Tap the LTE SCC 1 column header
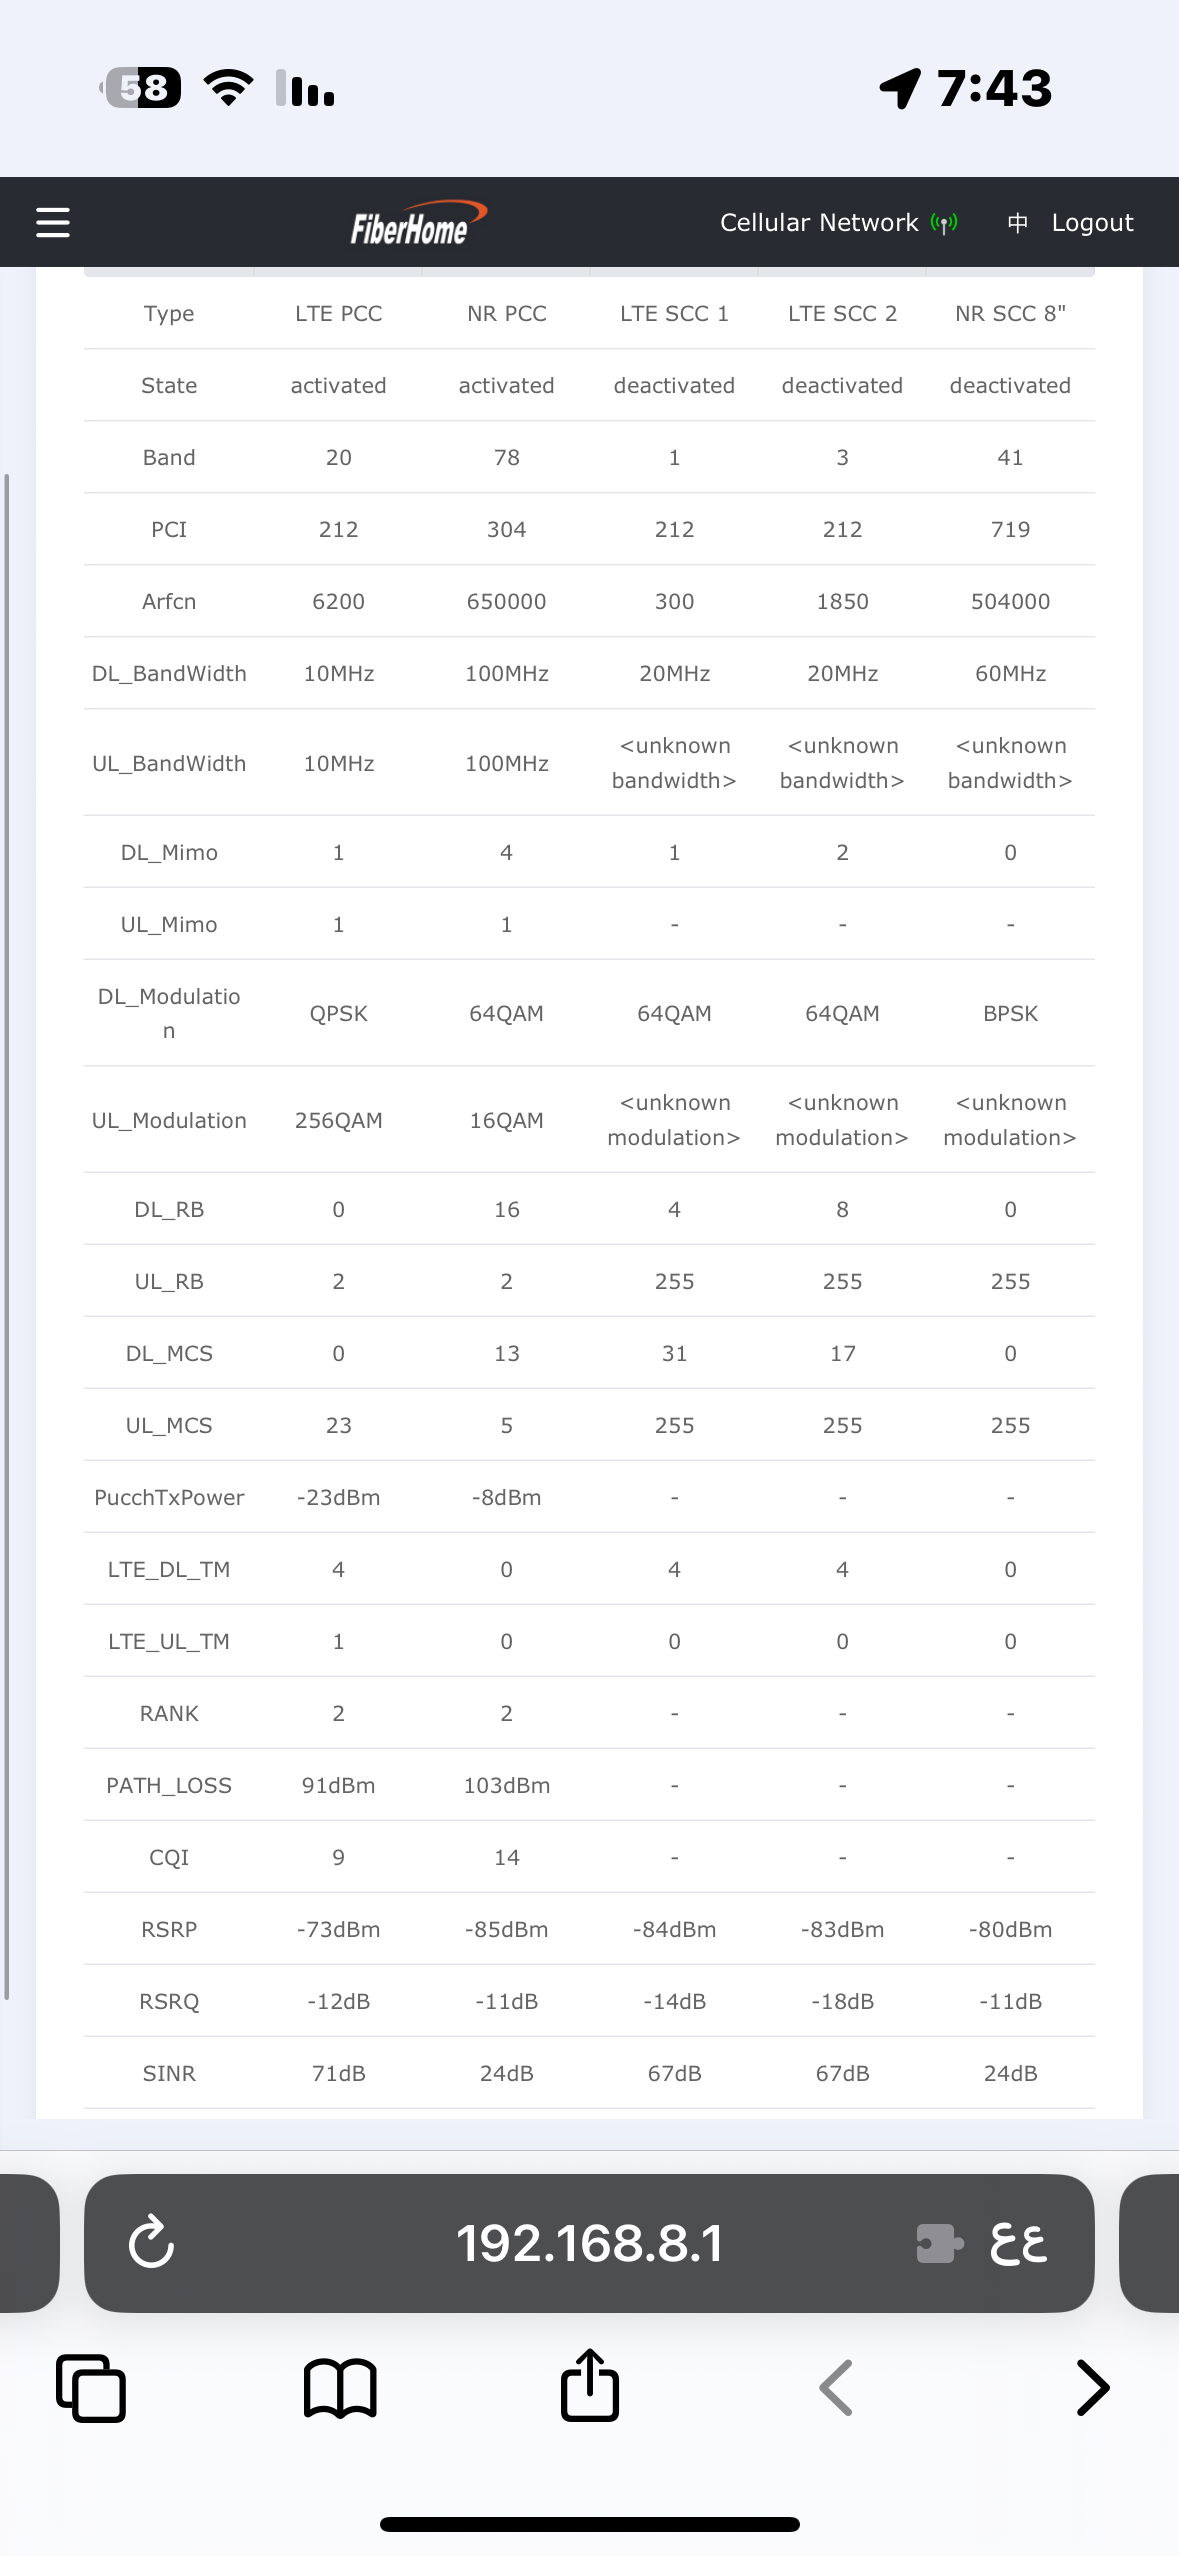Viewport: 1179px width, 2556px height. pos(674,314)
